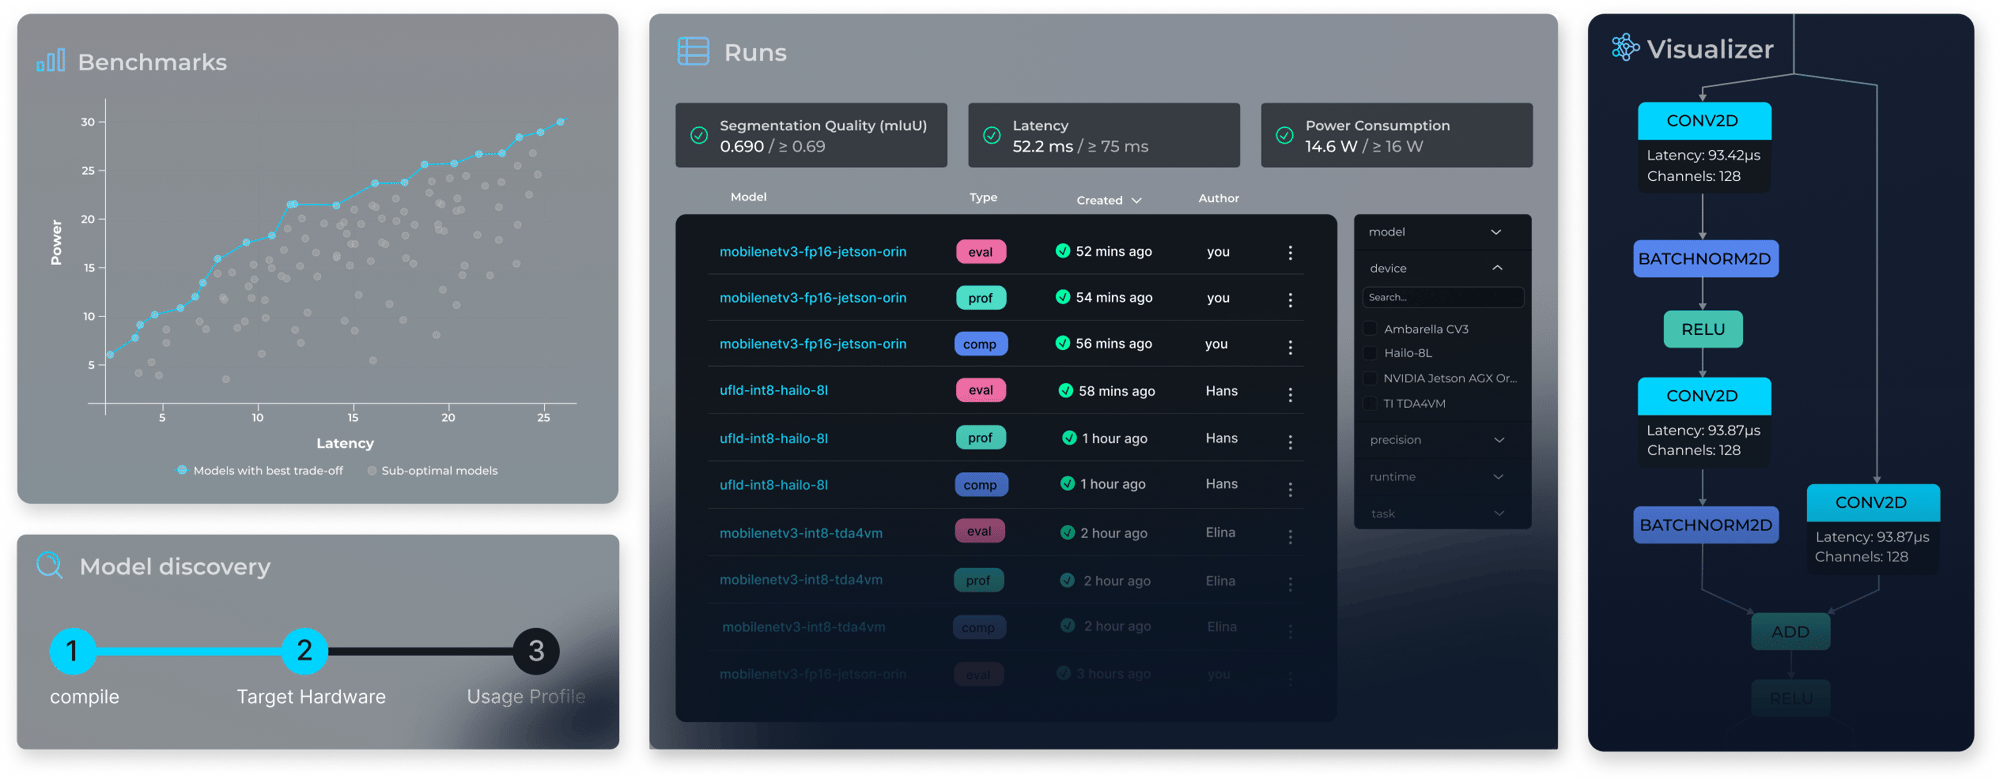Select step 2 Target Hardware
The width and height of the screenshot is (2000, 782).
pos(305,651)
